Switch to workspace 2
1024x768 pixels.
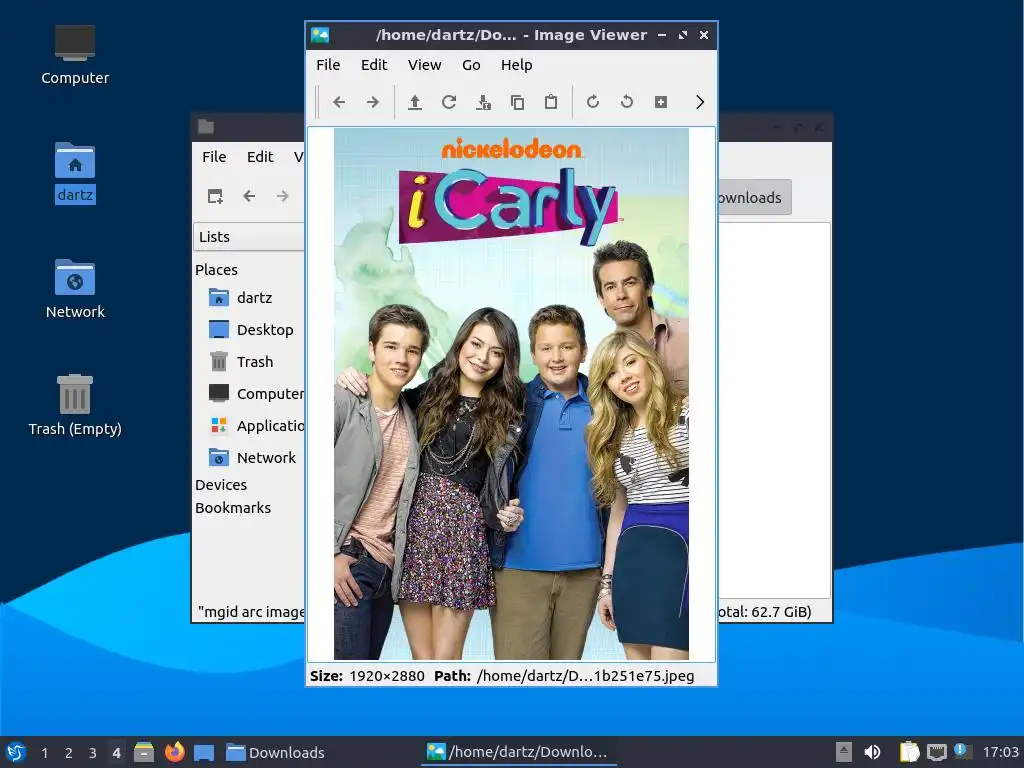click(69, 752)
